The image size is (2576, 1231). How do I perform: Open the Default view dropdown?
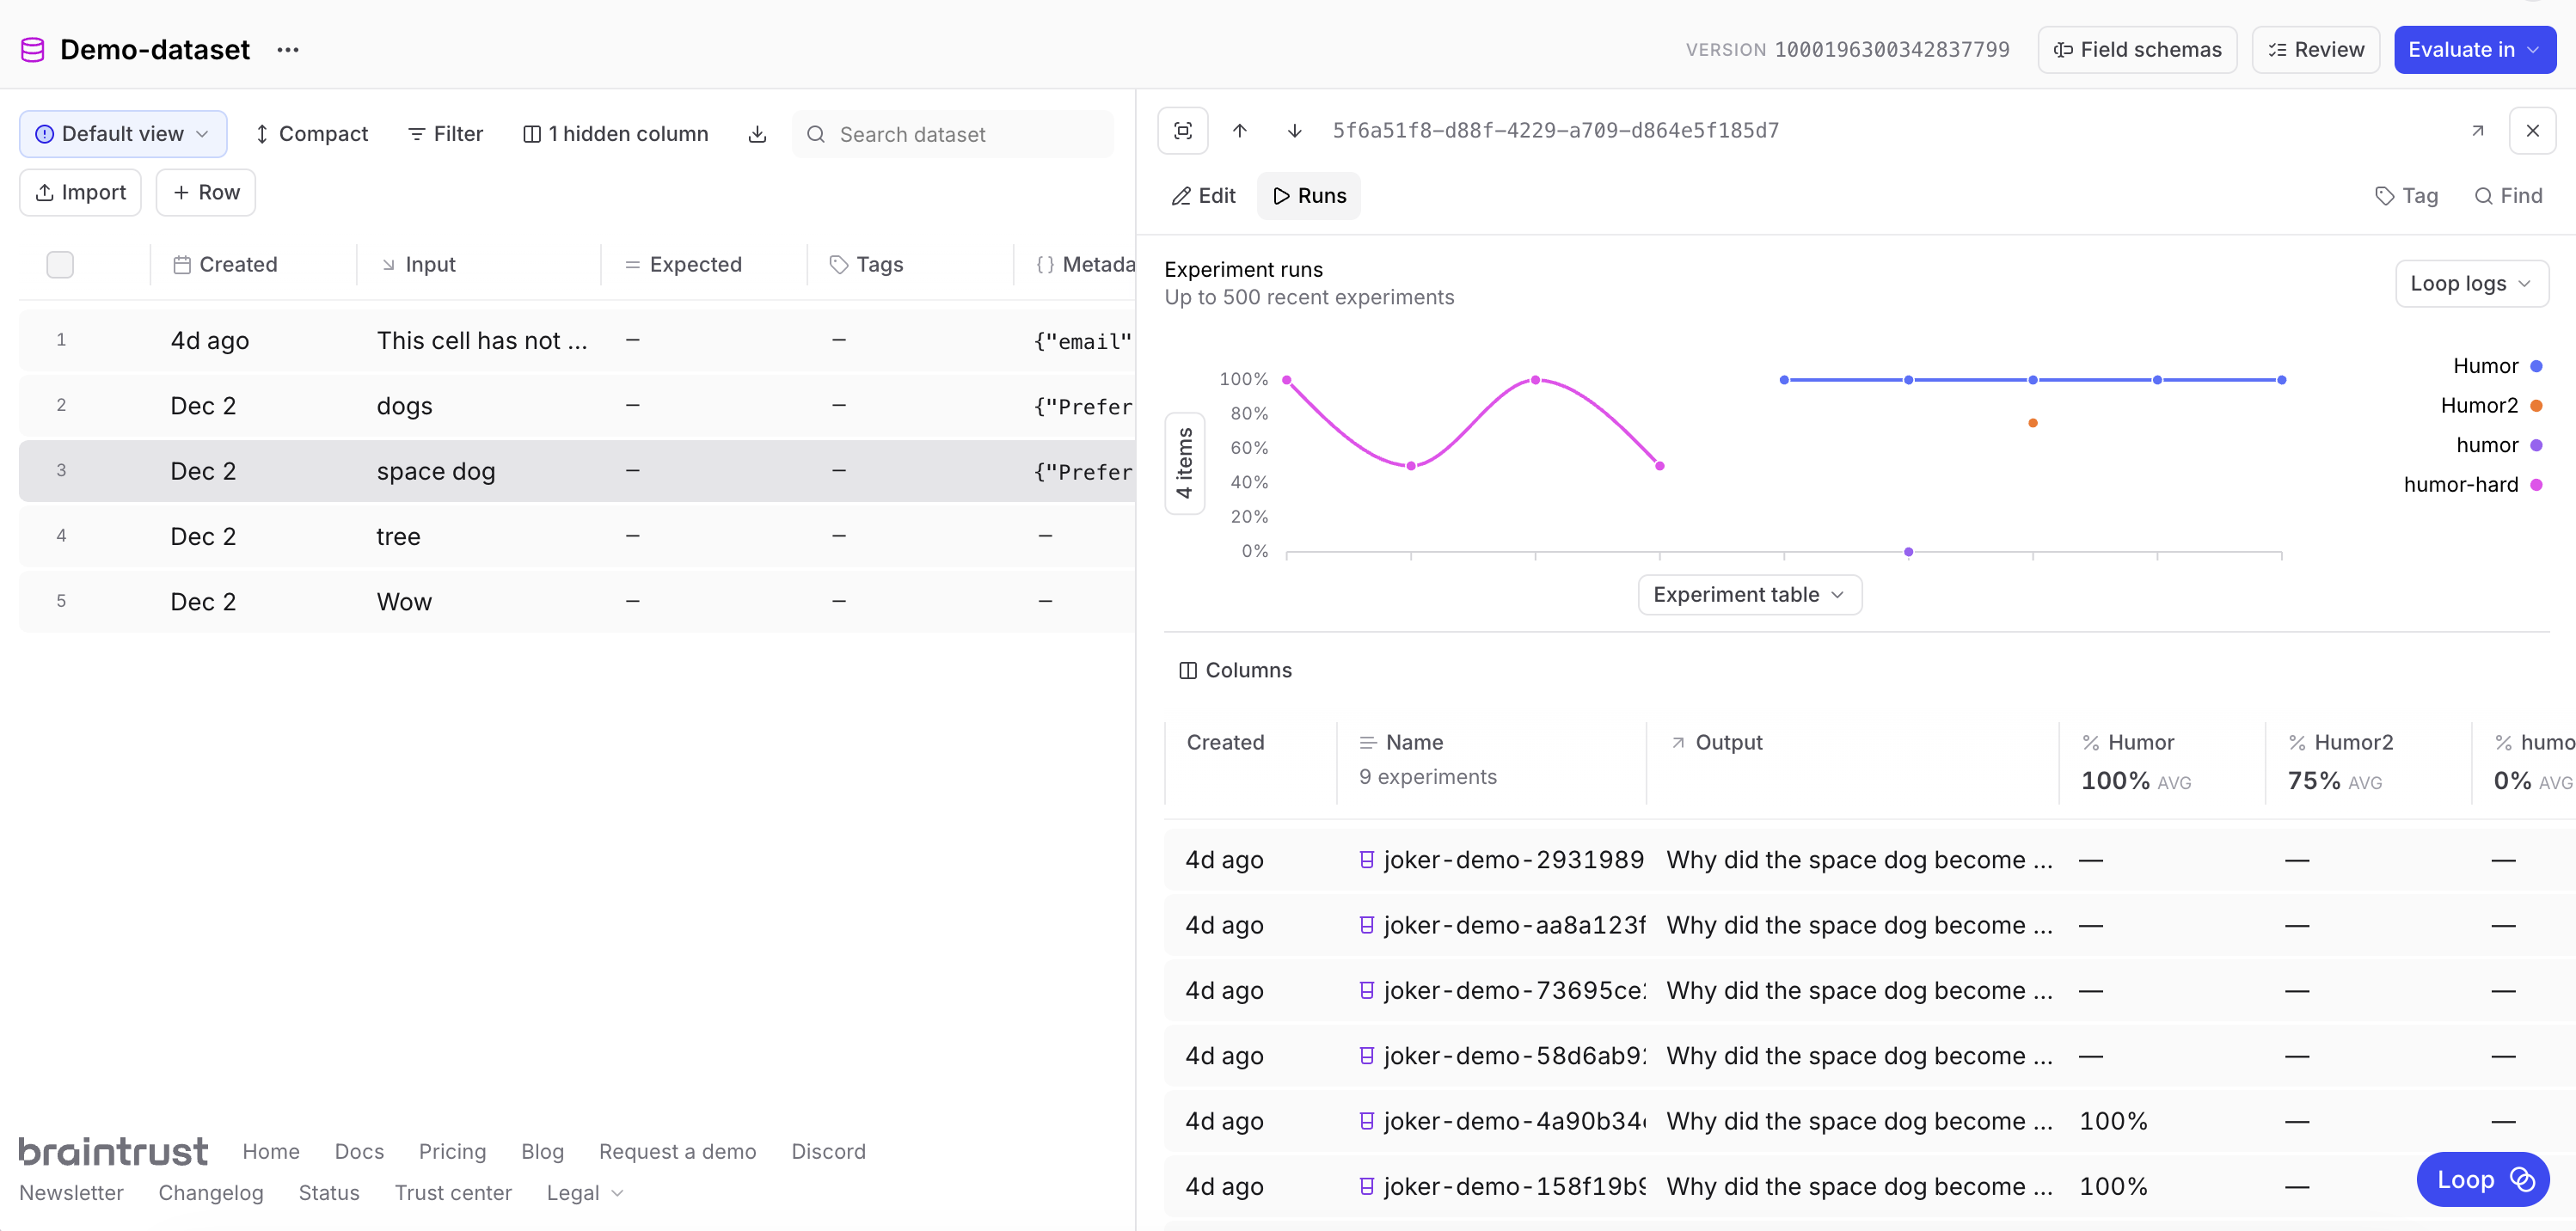122,133
